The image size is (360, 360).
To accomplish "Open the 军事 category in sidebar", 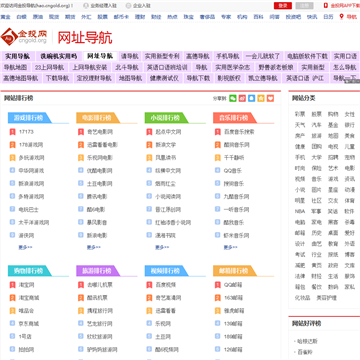I will click(x=316, y=211).
